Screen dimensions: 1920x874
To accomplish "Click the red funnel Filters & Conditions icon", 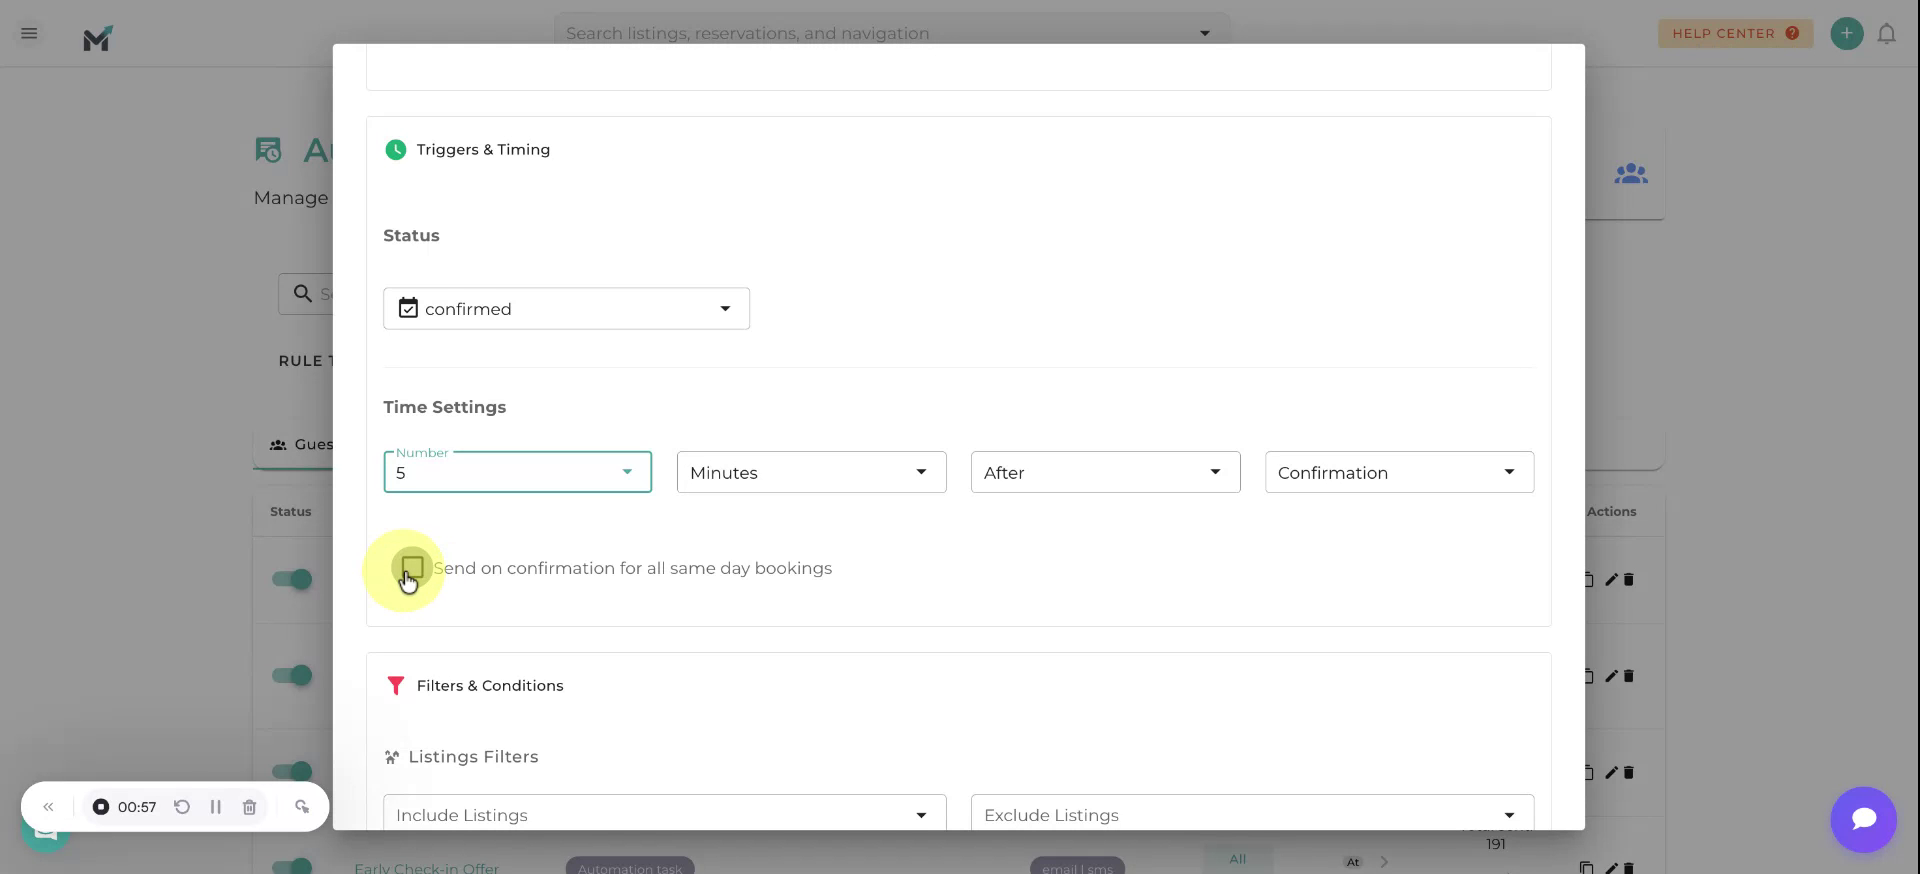I will click(396, 686).
